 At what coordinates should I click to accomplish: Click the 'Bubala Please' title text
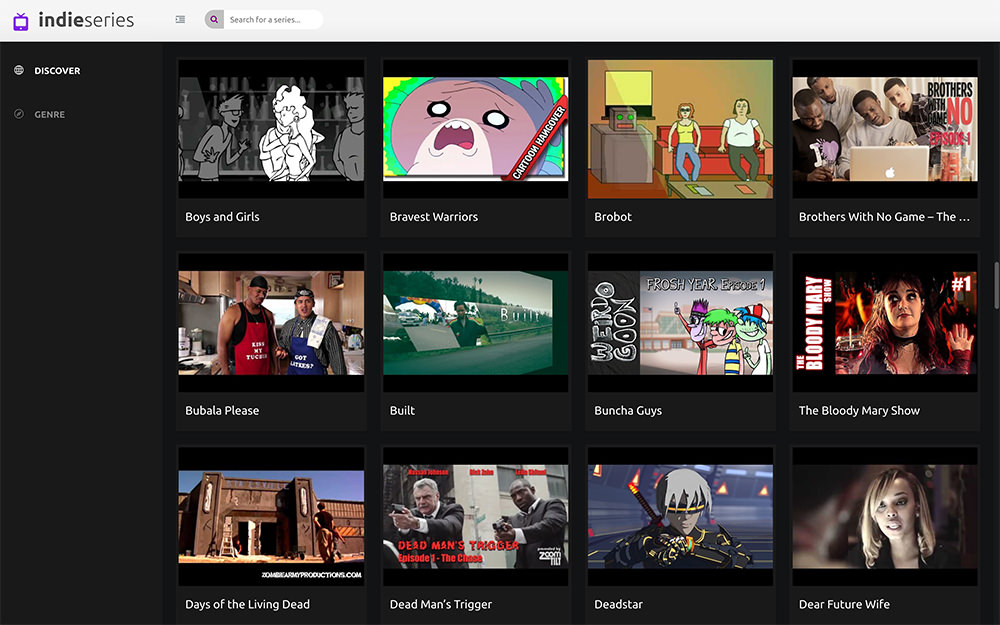222,411
